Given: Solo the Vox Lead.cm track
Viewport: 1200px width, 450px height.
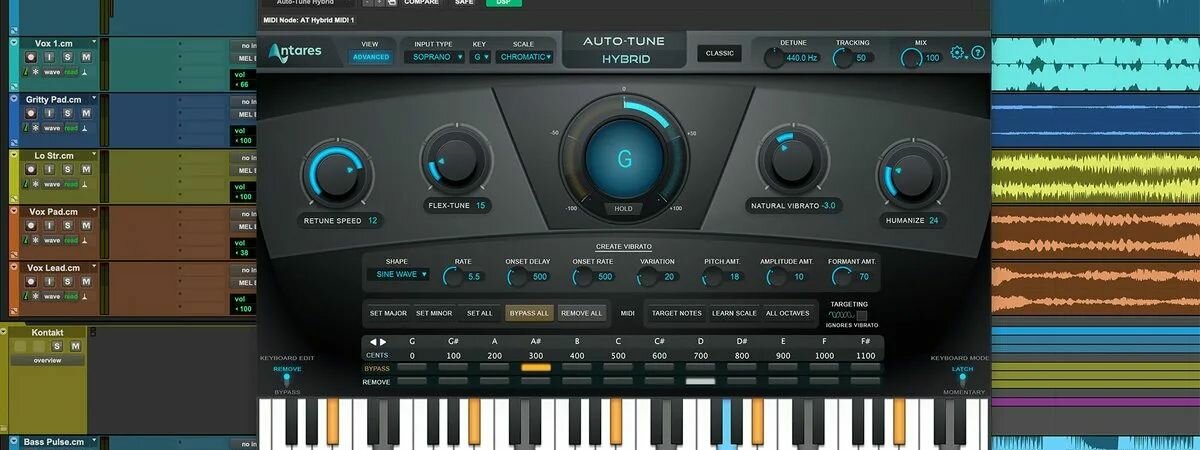Looking at the screenshot, I should pos(67,281).
